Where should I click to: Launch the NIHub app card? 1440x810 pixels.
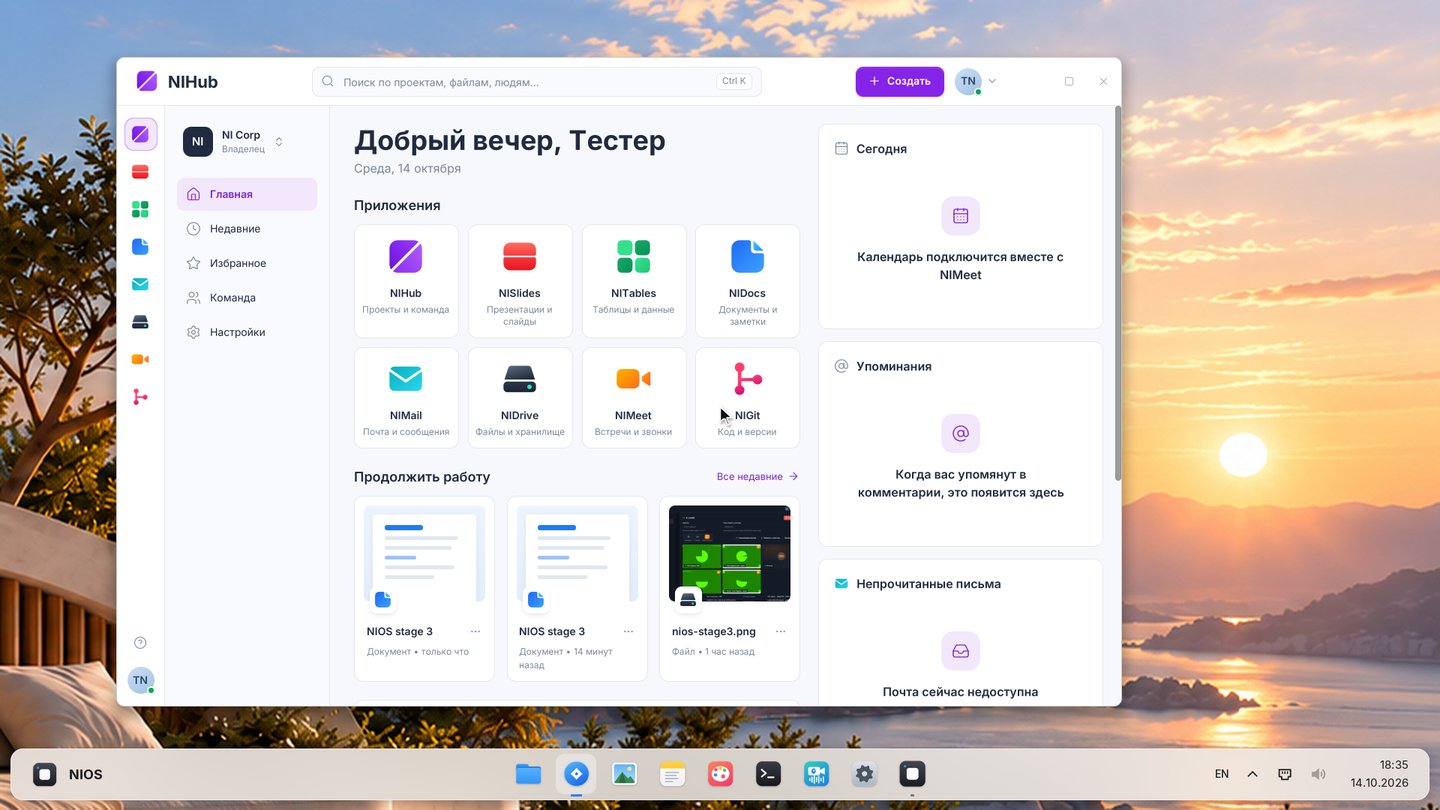point(406,281)
